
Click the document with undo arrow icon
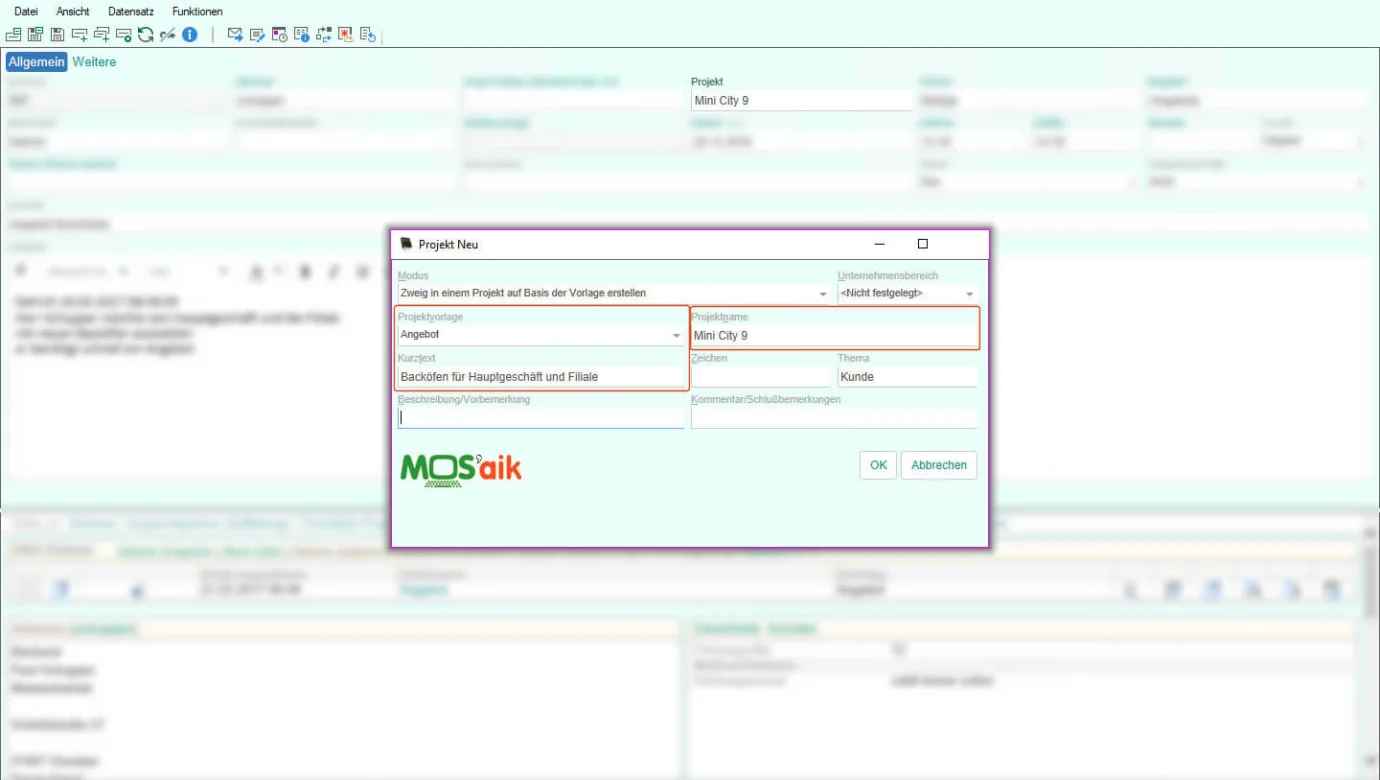click(367, 35)
